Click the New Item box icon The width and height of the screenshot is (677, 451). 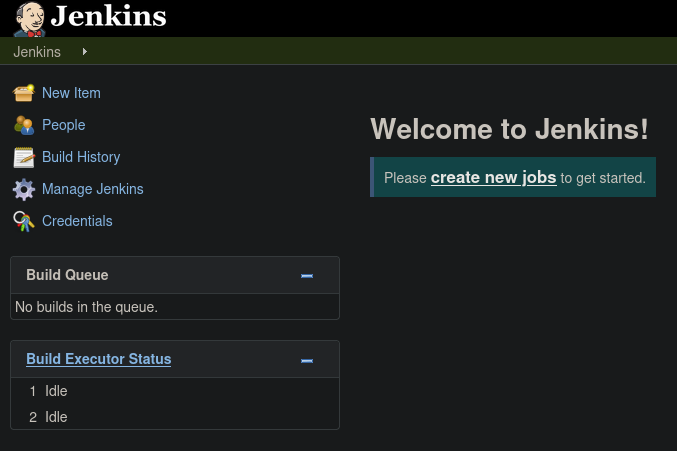24,93
